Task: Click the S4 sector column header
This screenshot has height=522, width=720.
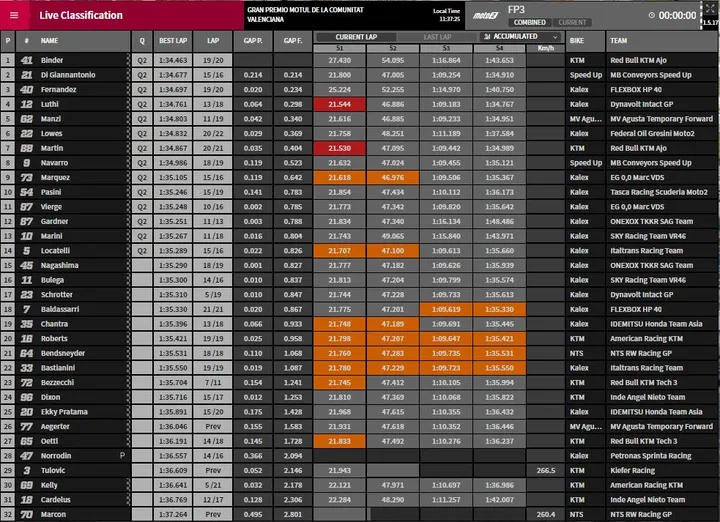Action: (499, 48)
